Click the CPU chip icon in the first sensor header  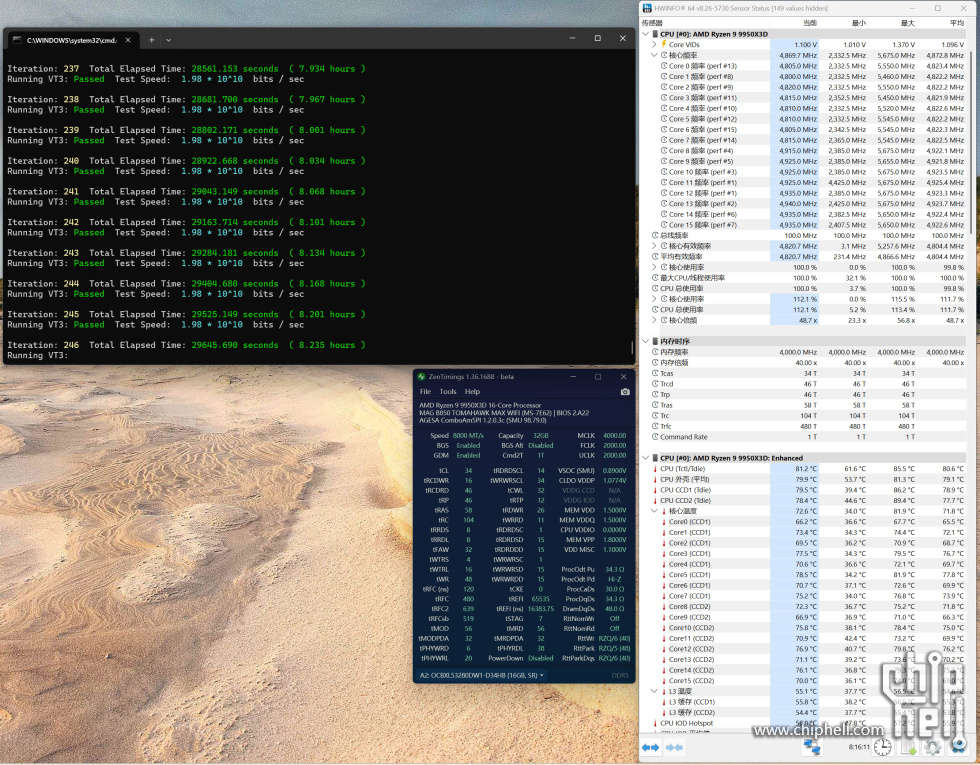point(655,34)
